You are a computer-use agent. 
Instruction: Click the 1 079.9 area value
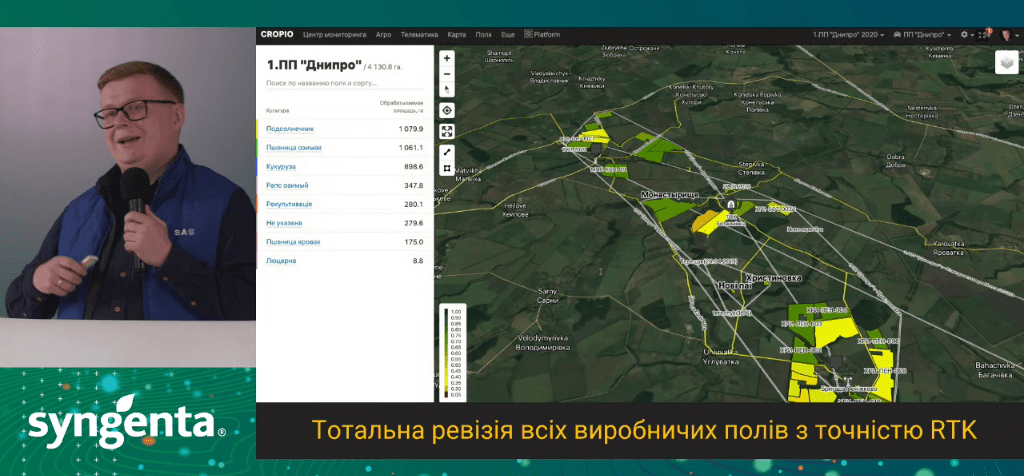click(x=411, y=129)
